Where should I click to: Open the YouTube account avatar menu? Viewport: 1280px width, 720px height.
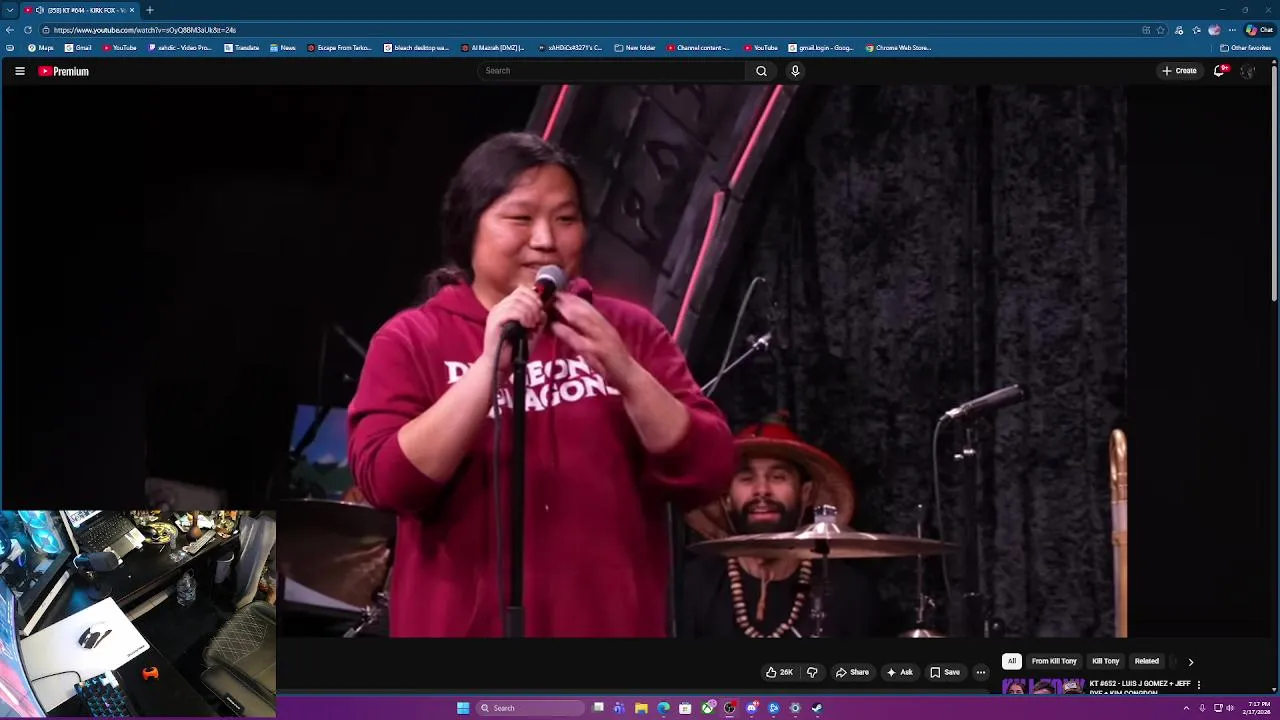pos(1247,71)
